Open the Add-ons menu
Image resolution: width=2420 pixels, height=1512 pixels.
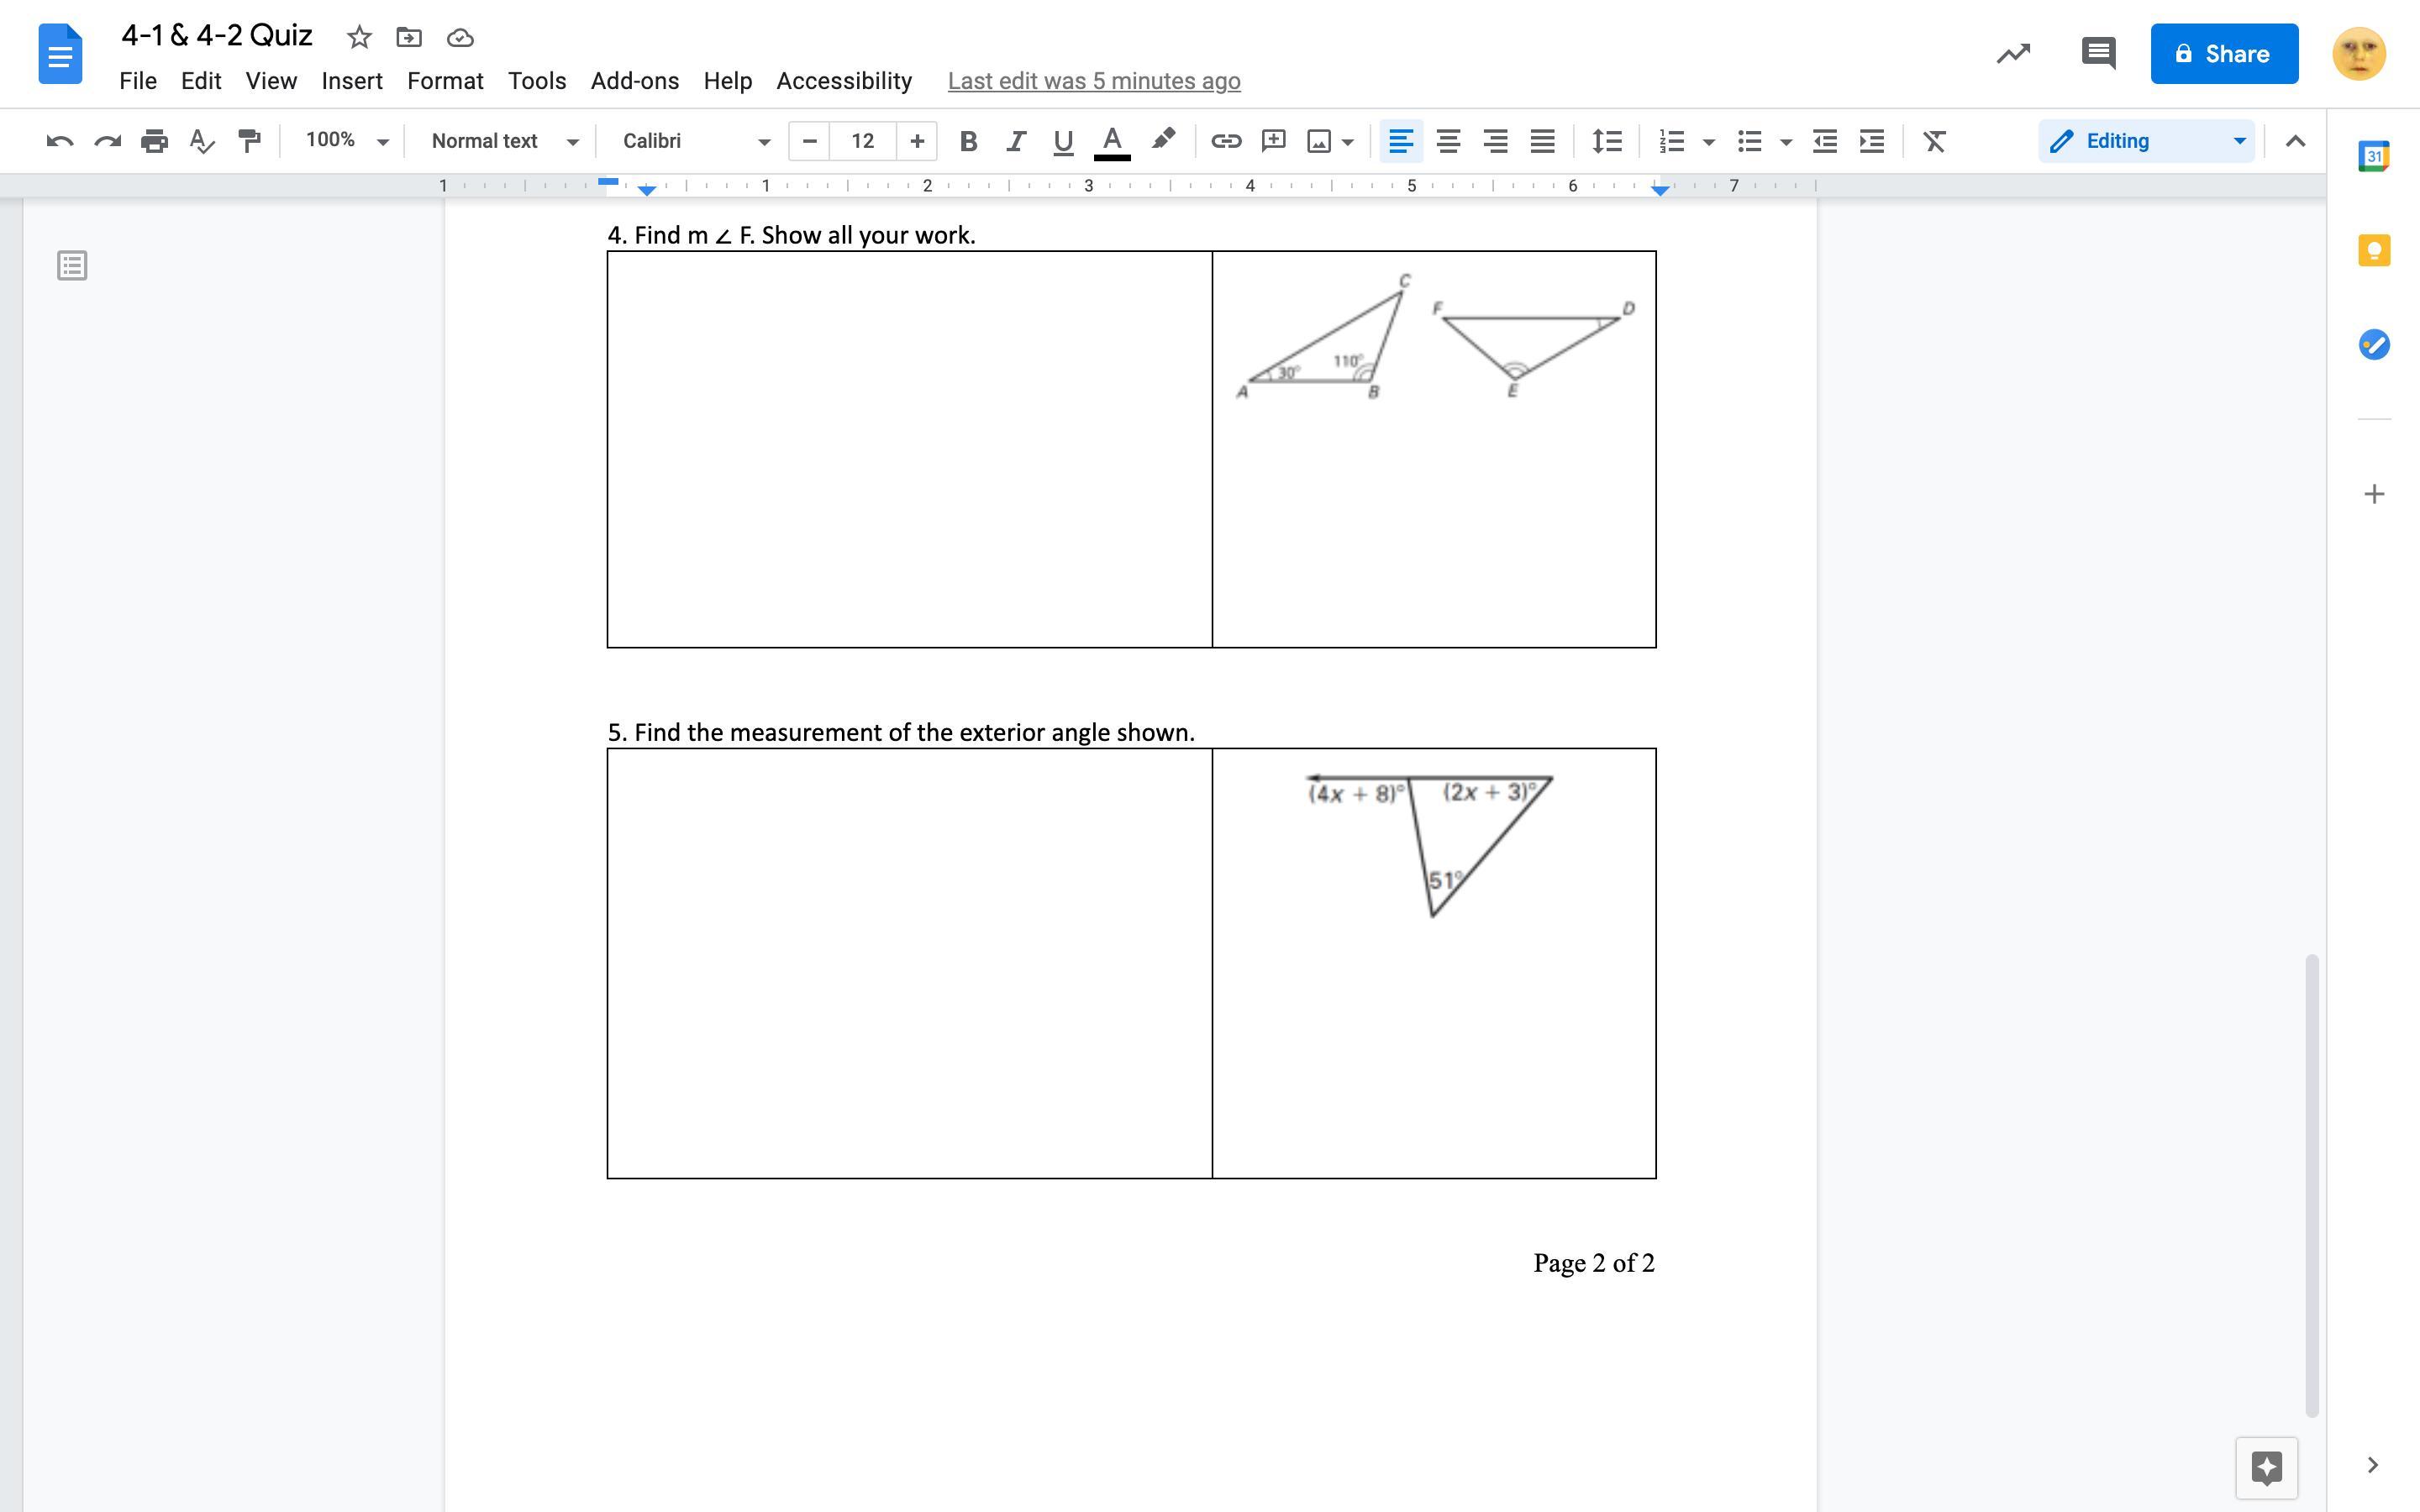(634, 81)
